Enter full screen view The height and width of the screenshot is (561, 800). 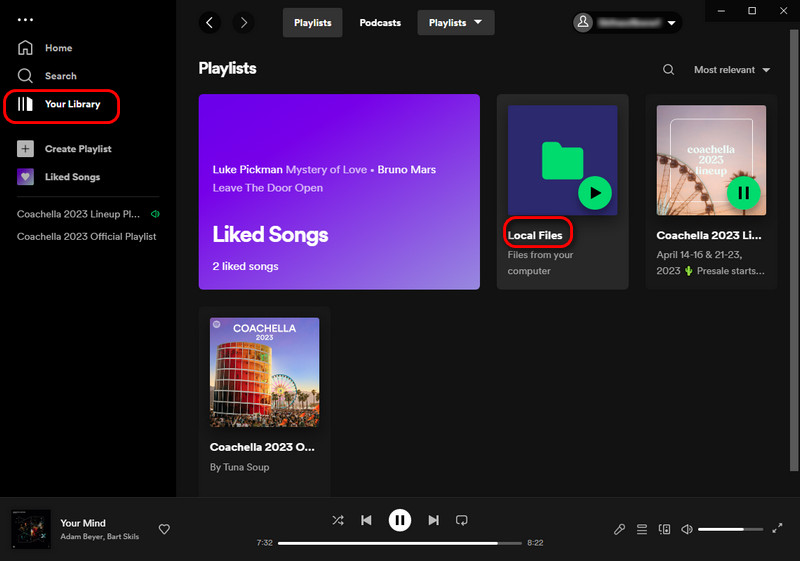coord(777,529)
